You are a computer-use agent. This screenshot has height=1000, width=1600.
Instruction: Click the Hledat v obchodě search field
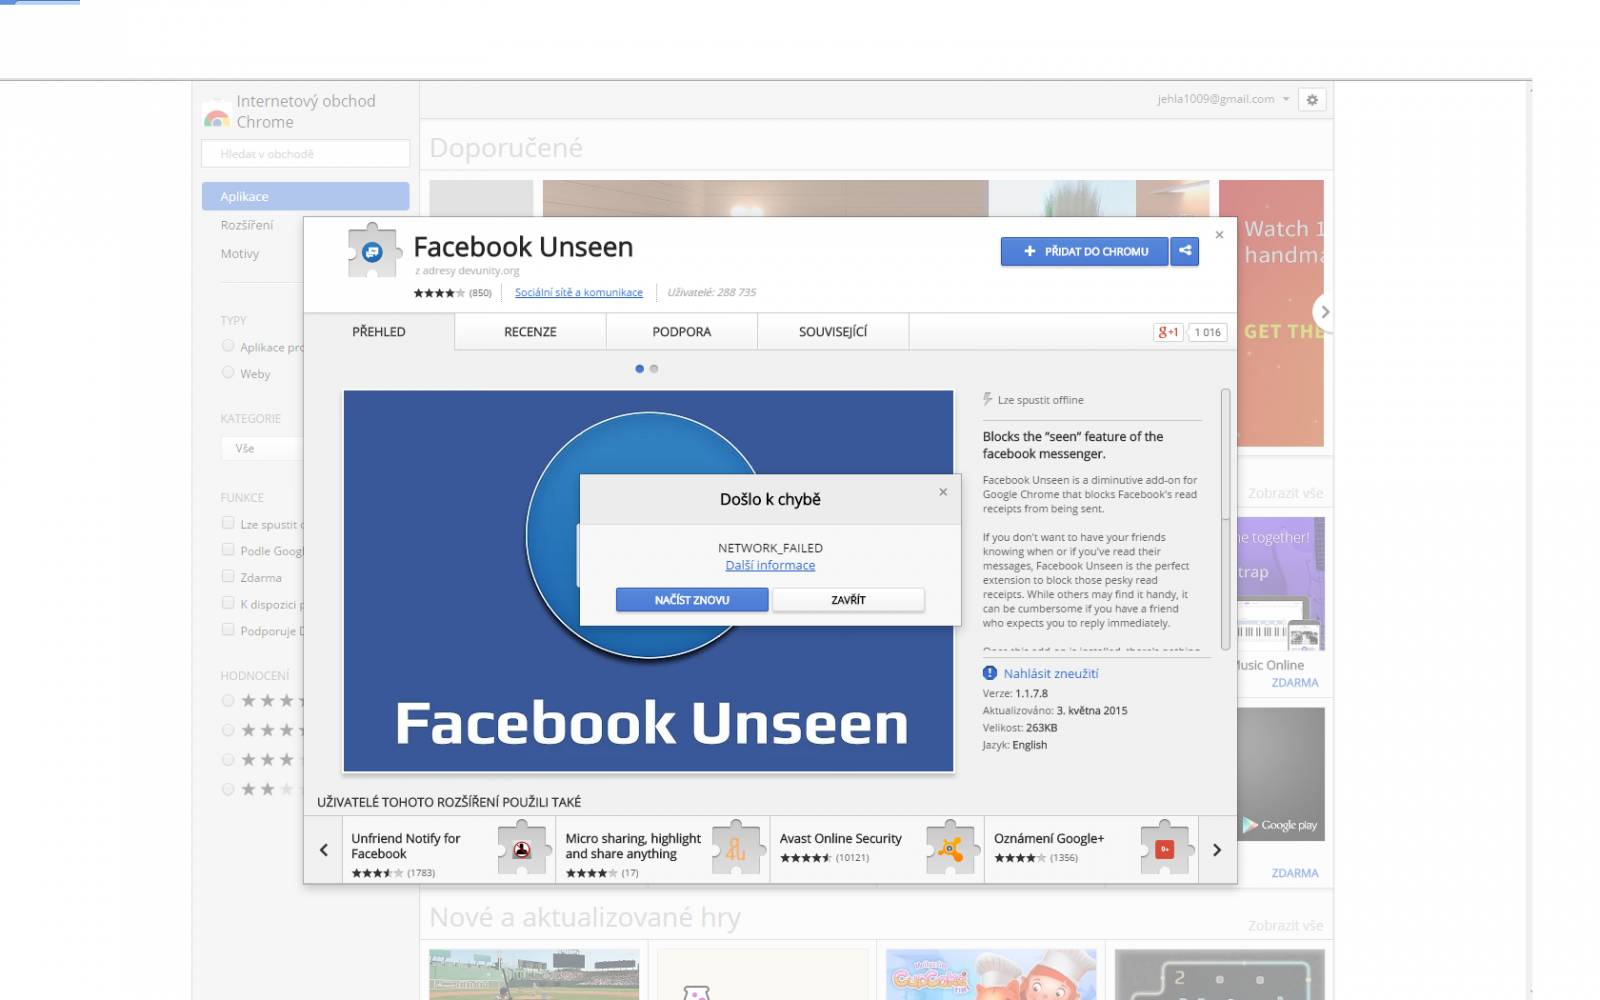point(305,153)
